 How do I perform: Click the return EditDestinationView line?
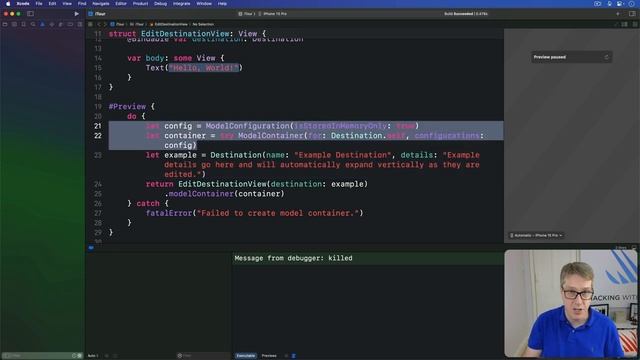pyautogui.click(x=257, y=184)
